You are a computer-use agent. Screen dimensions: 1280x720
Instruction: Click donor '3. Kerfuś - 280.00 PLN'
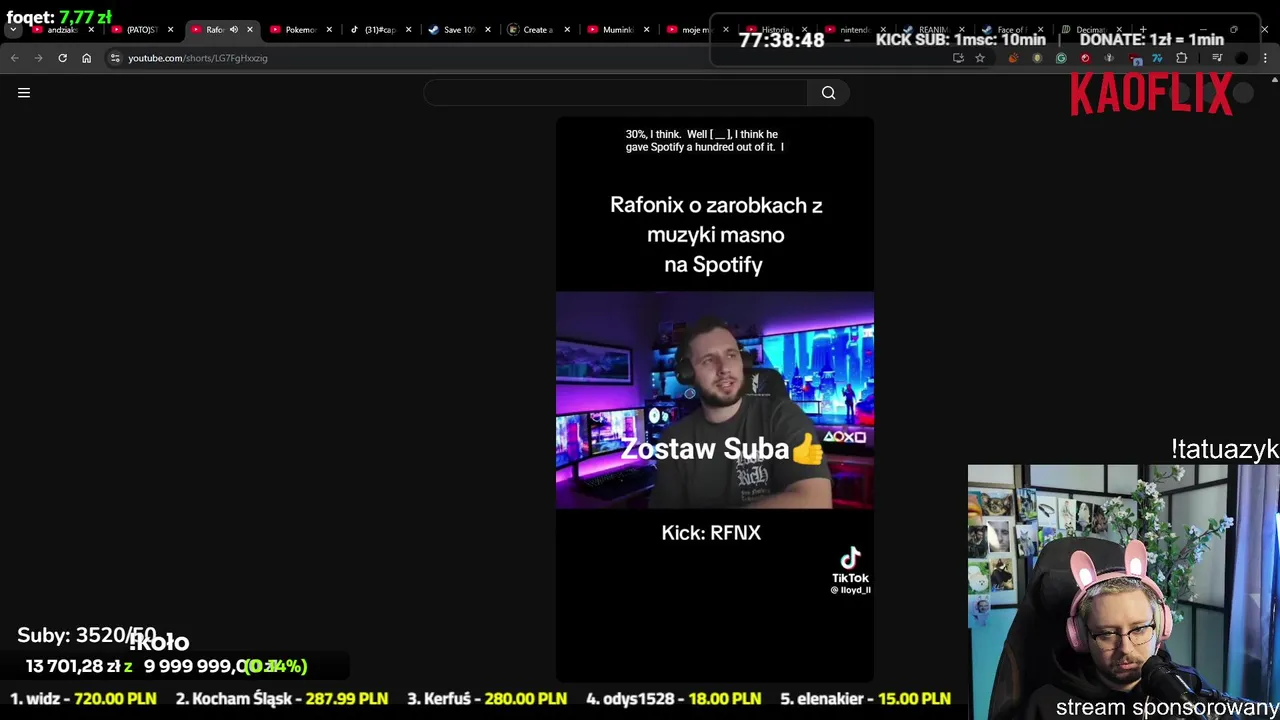[487, 699]
